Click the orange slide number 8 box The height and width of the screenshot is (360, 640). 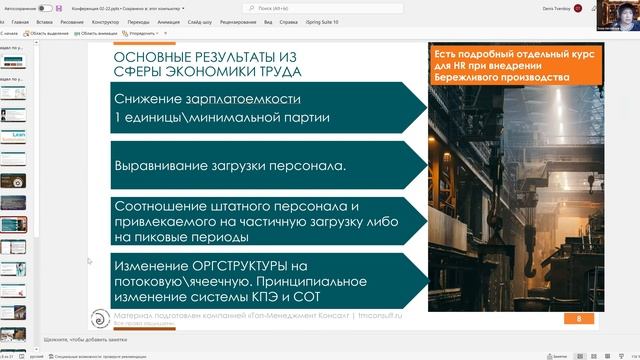click(579, 319)
